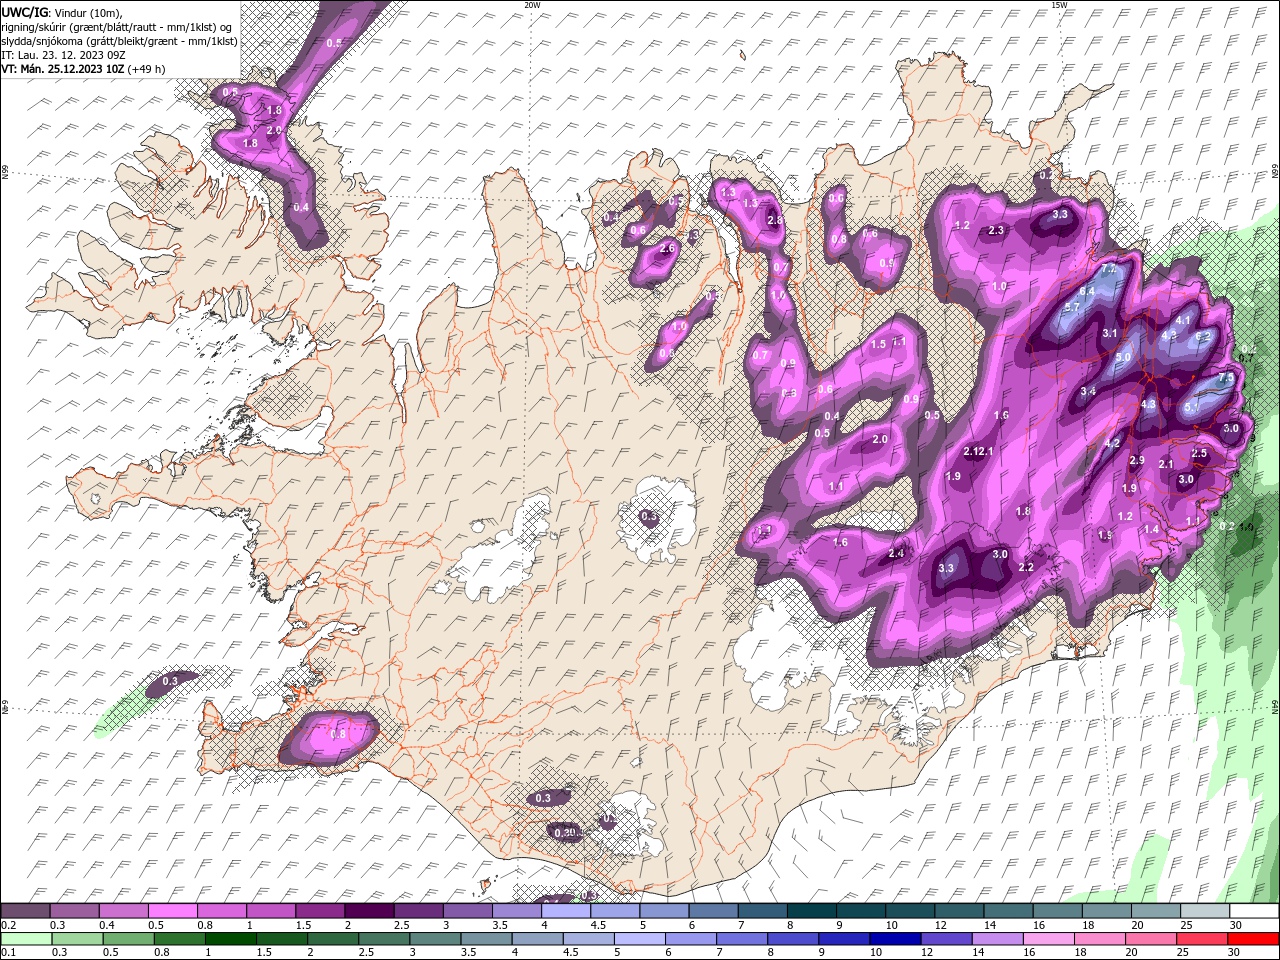1280x960 pixels.
Task: Click the white swatch labeled 30 in upper legend row
Action: click(1253, 911)
